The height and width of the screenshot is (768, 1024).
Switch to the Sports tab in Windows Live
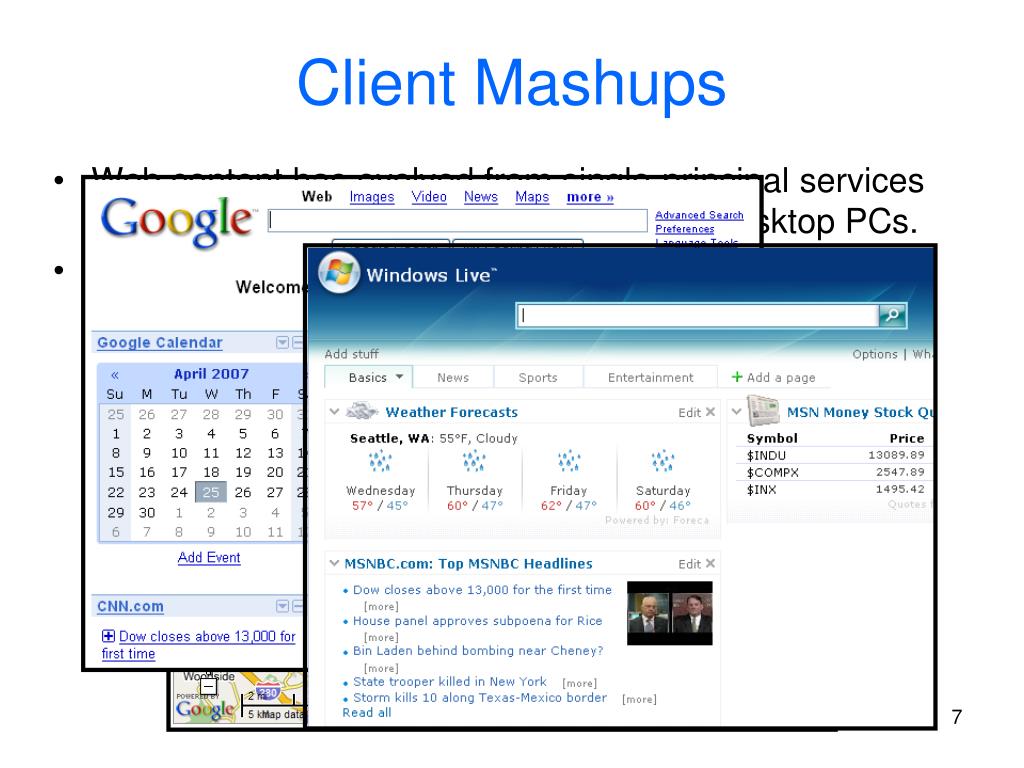(538, 377)
